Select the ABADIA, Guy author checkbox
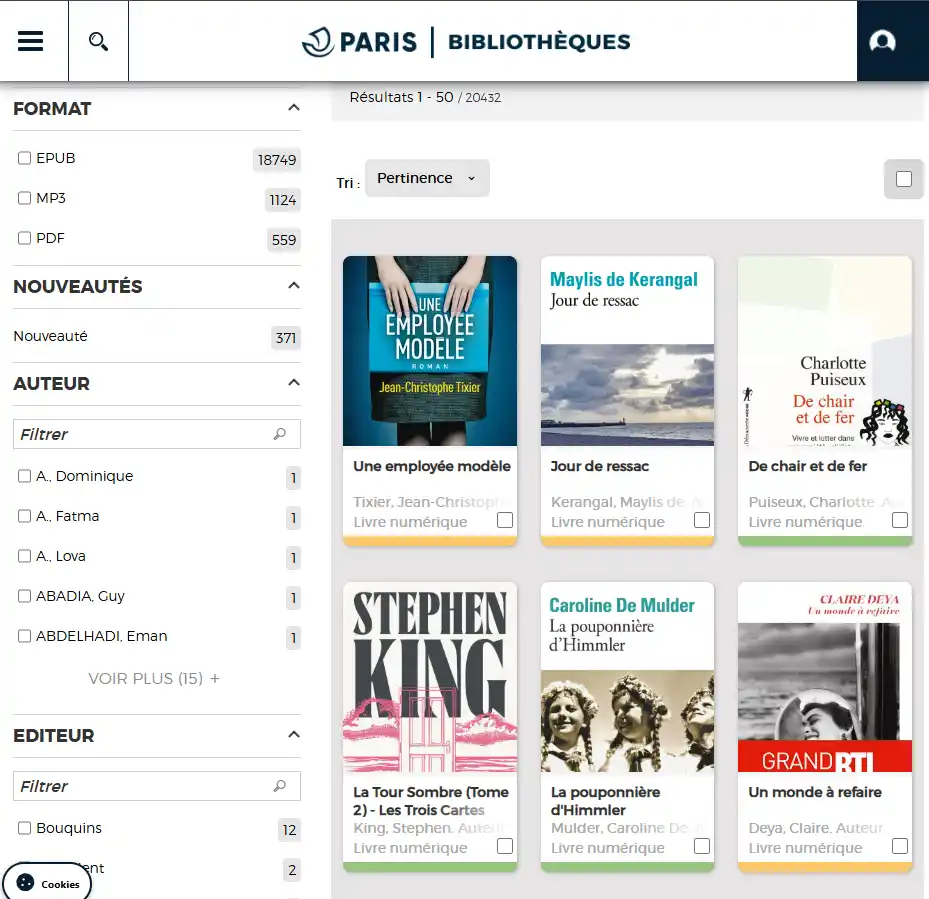The width and height of the screenshot is (929, 899). point(24,596)
